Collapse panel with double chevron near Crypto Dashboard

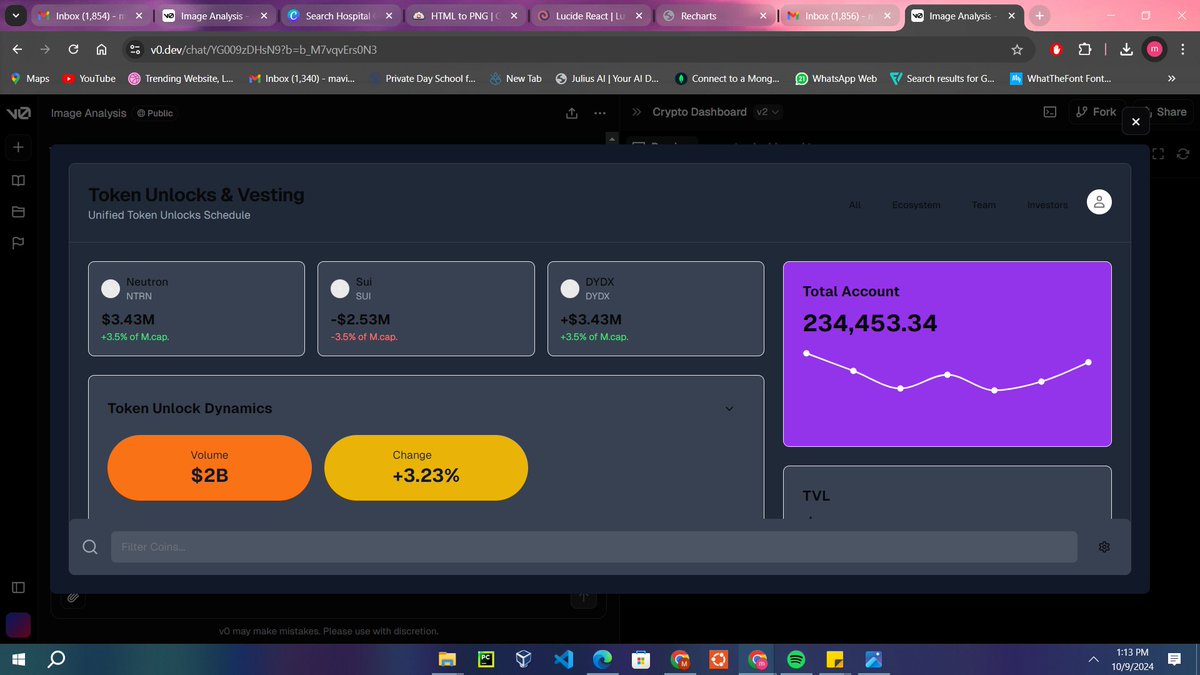(637, 112)
